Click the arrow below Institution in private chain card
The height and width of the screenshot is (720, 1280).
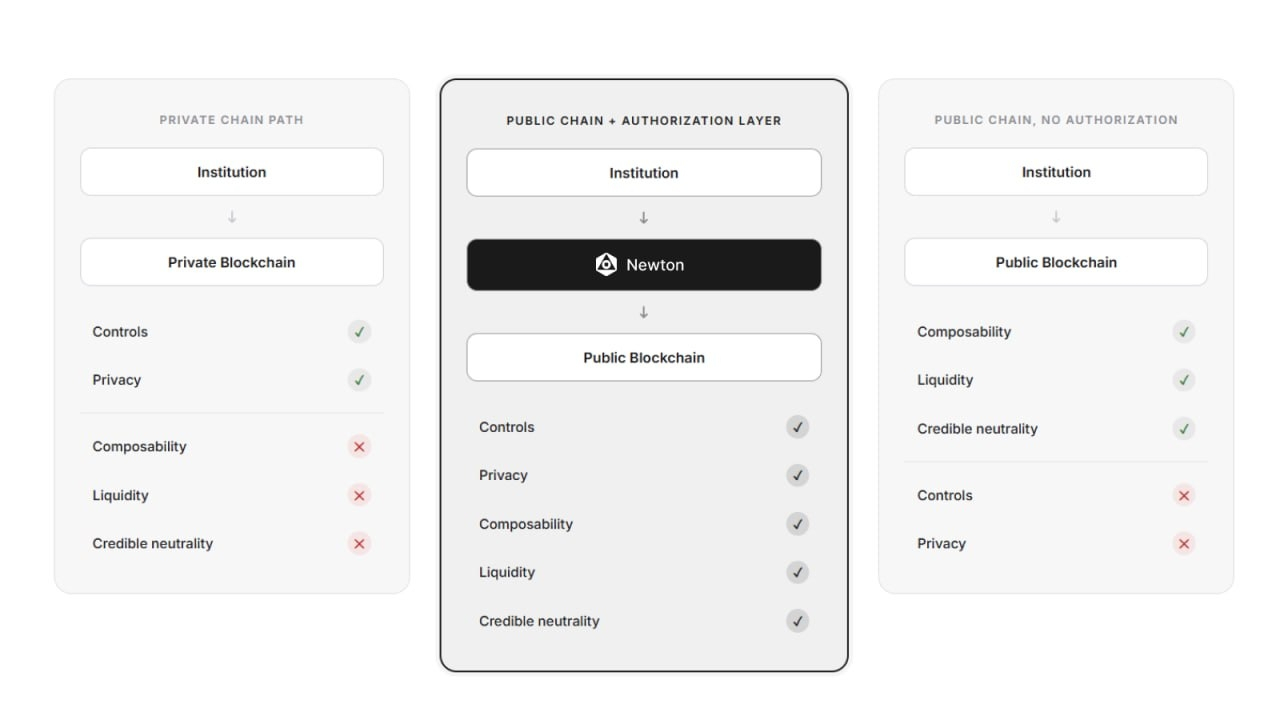pos(232,217)
